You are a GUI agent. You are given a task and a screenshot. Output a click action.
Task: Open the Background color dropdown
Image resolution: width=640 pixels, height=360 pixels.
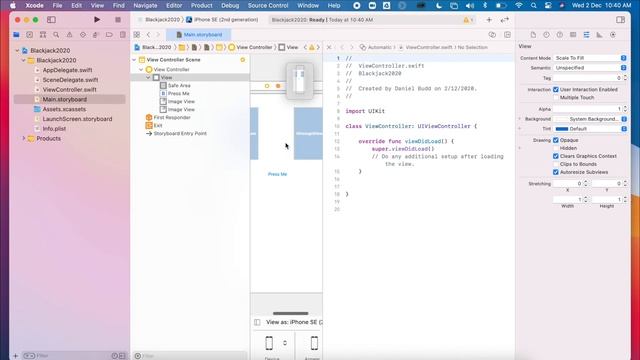click(624, 119)
